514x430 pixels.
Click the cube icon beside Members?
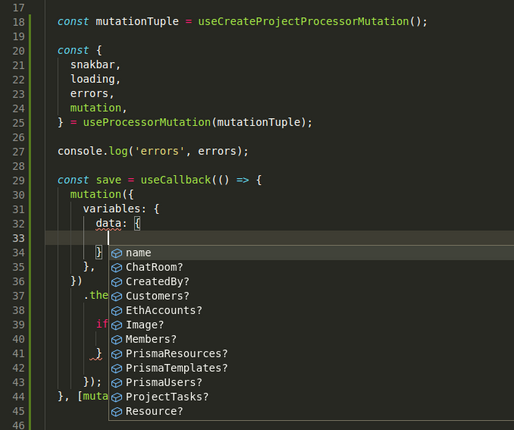coord(117,340)
